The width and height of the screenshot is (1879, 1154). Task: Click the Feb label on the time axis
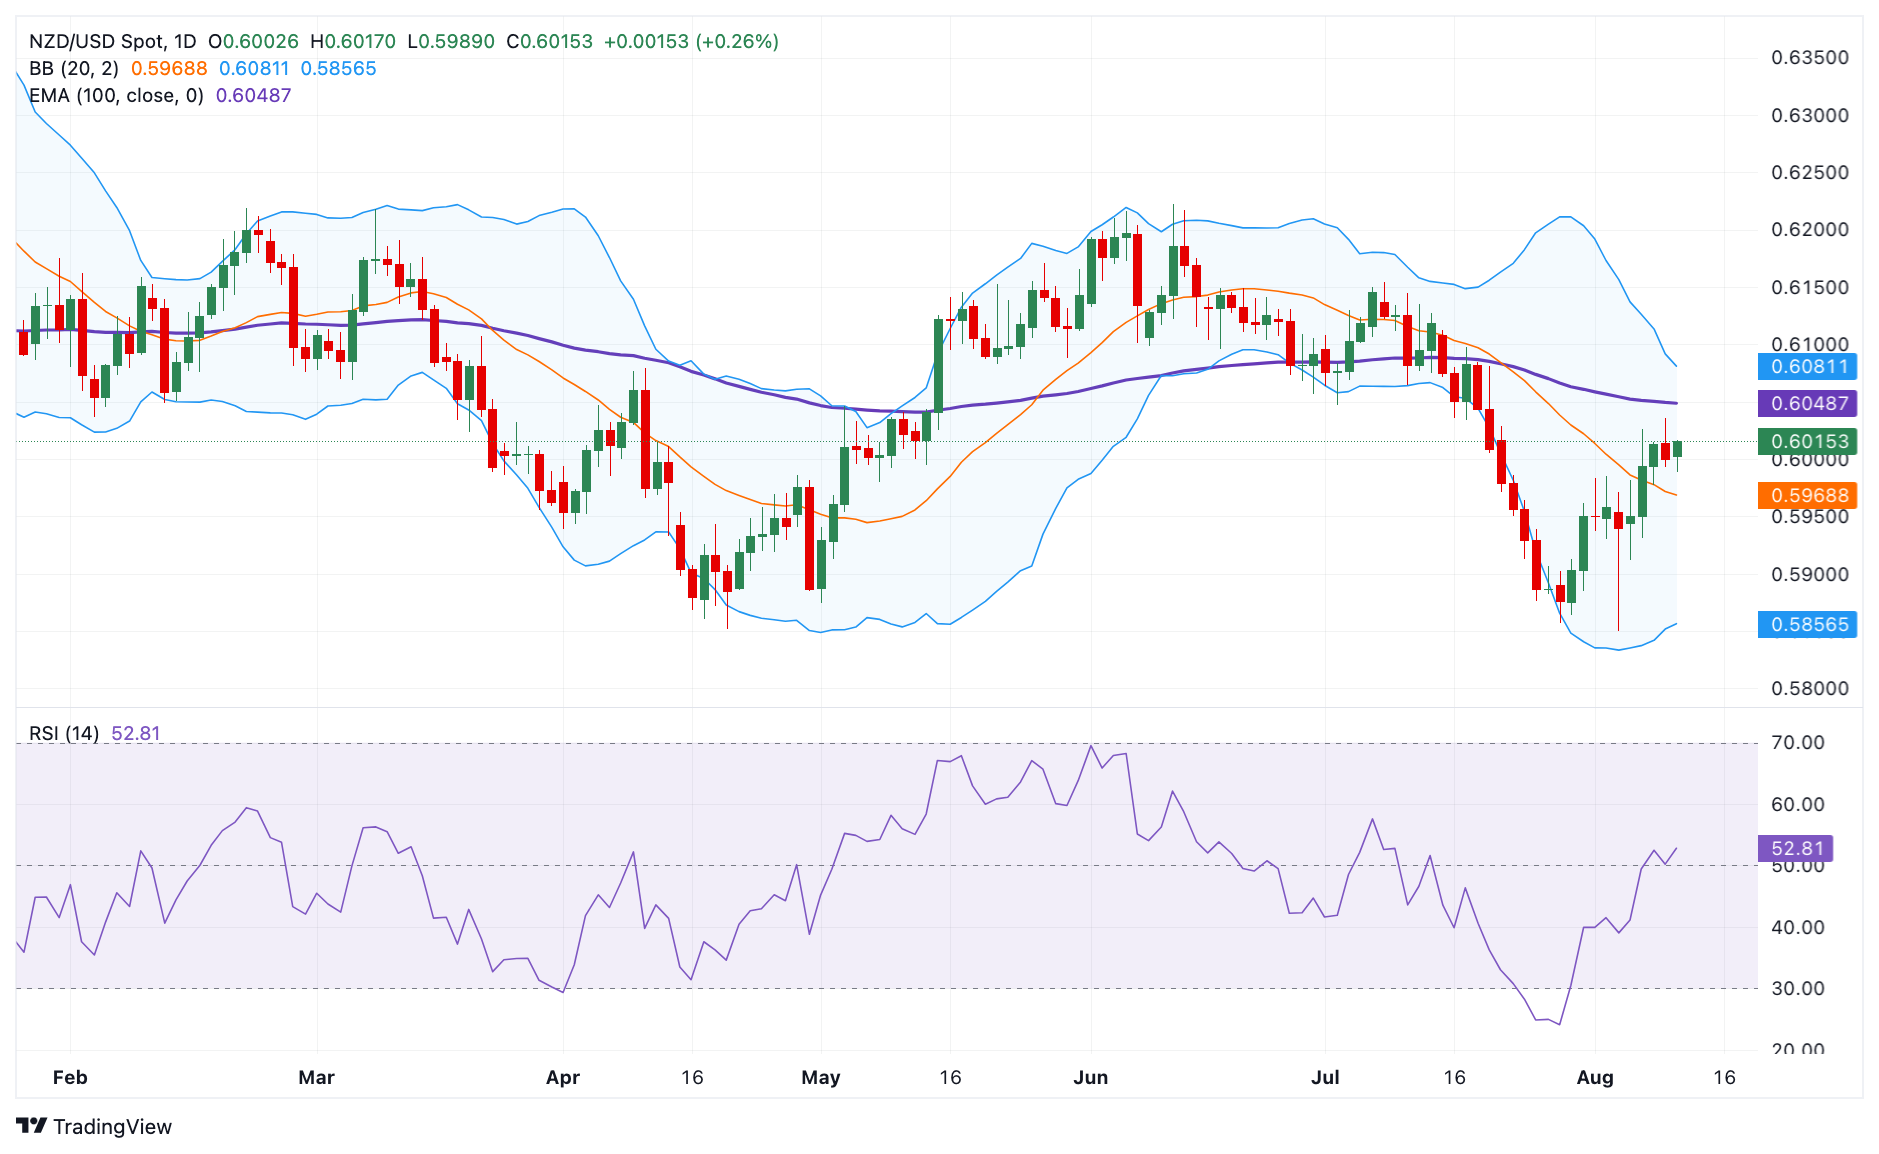tap(70, 1078)
